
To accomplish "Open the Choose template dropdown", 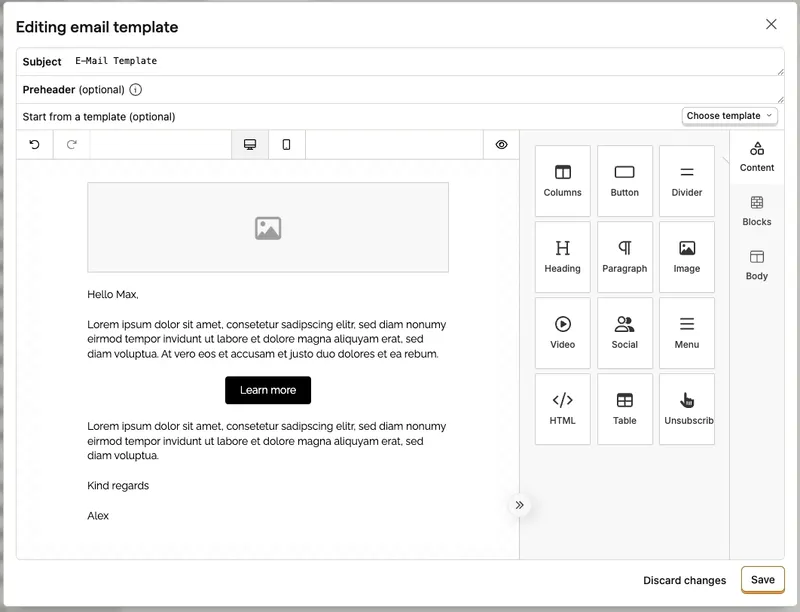I will tap(729, 115).
